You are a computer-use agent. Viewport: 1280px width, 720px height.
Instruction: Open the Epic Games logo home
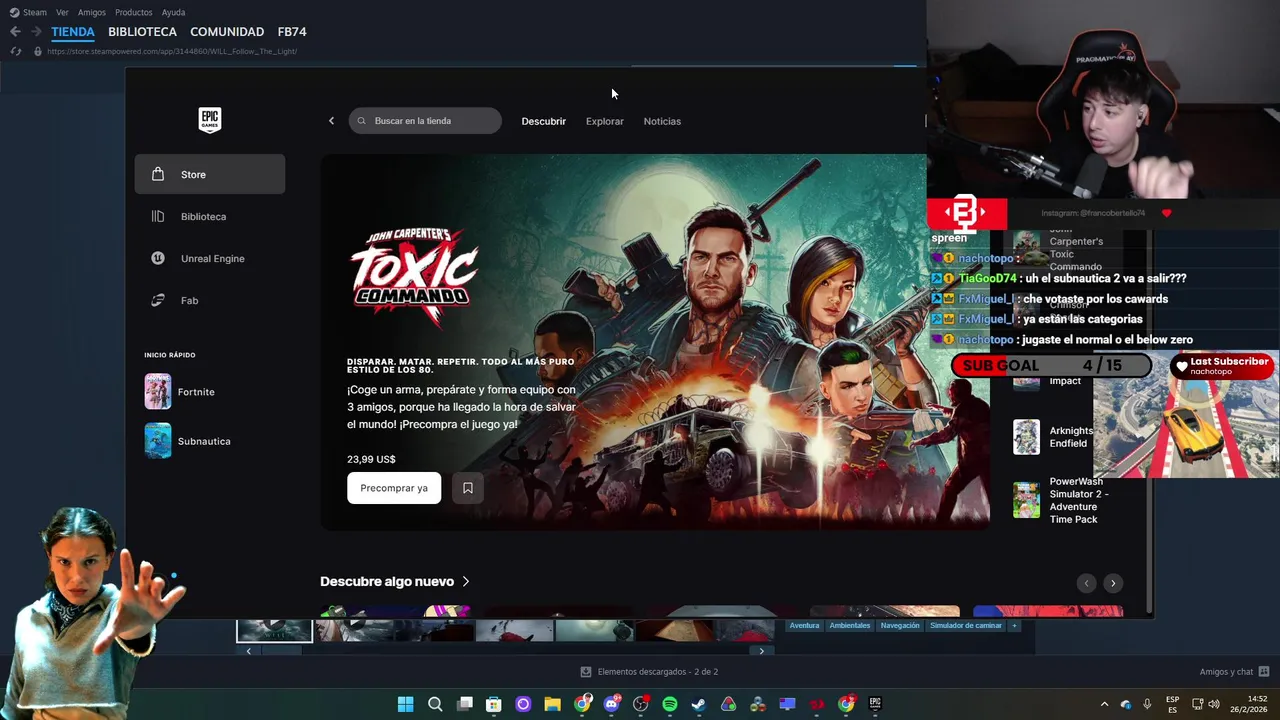pyautogui.click(x=209, y=120)
